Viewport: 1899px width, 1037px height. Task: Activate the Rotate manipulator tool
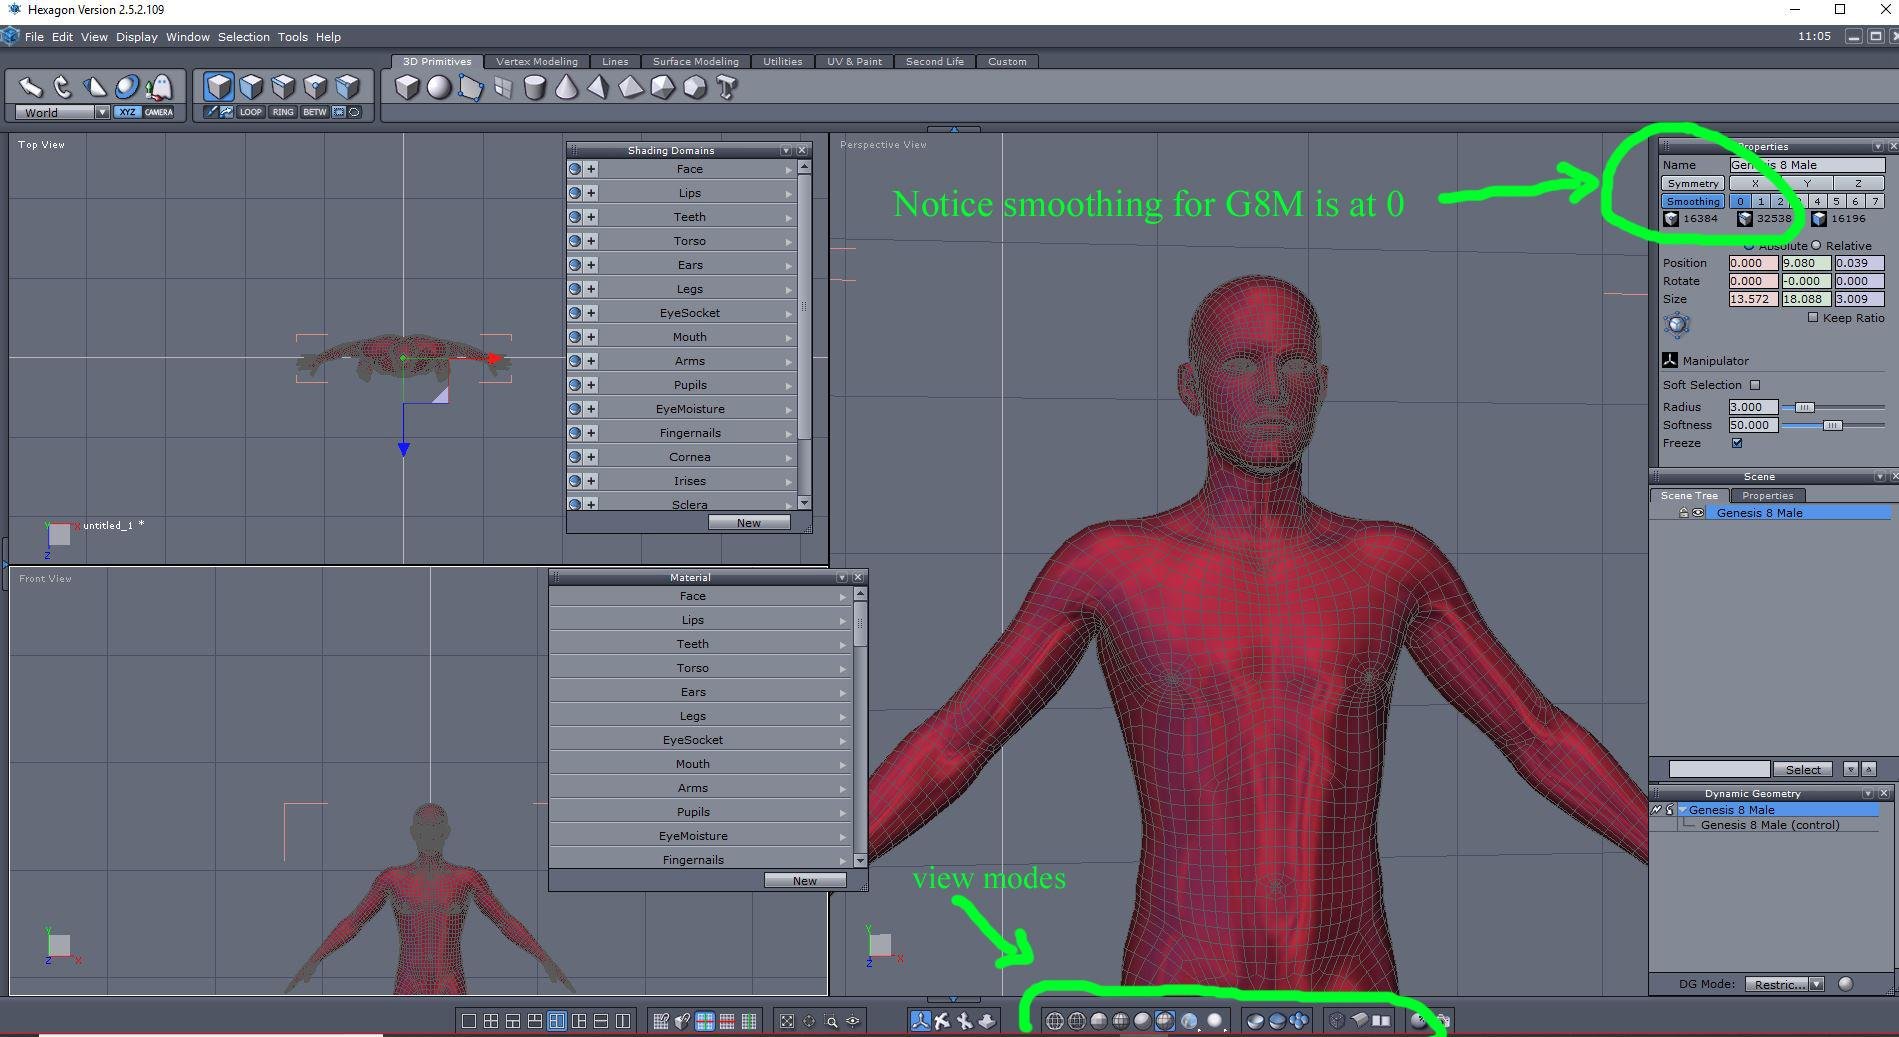click(x=63, y=87)
